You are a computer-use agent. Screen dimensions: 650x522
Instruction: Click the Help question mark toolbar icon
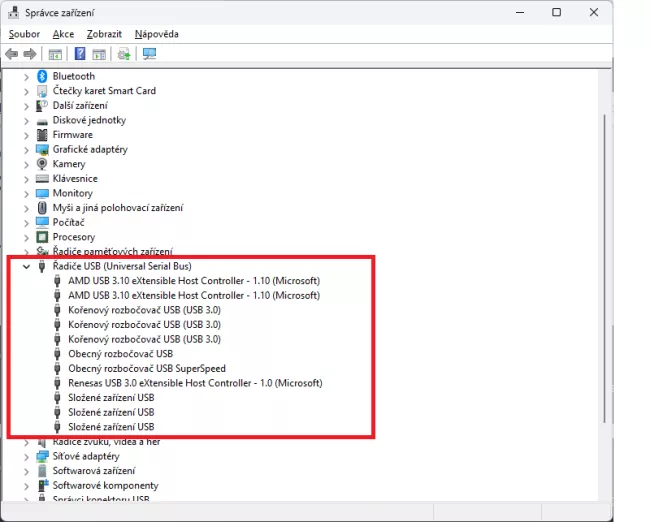pyautogui.click(x=79, y=54)
